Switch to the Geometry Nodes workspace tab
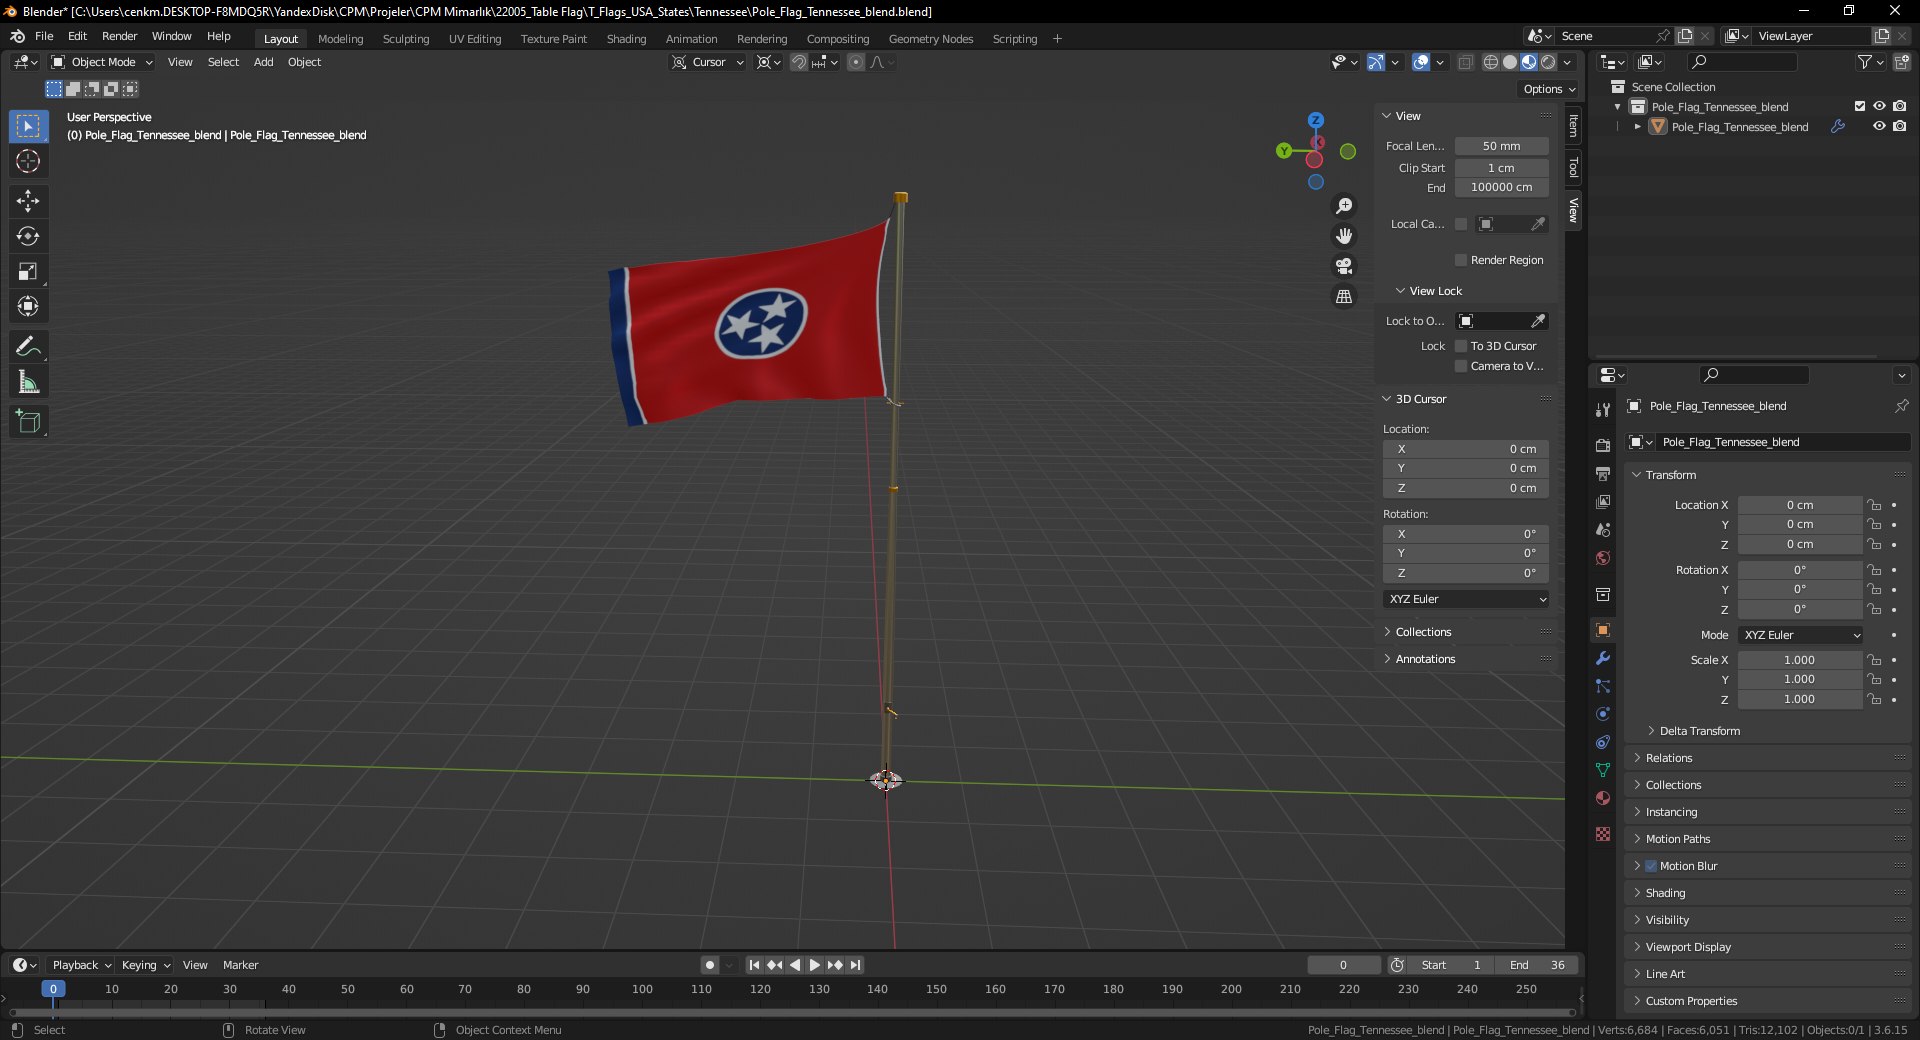Screen dimensions: 1920x1040 (930, 39)
